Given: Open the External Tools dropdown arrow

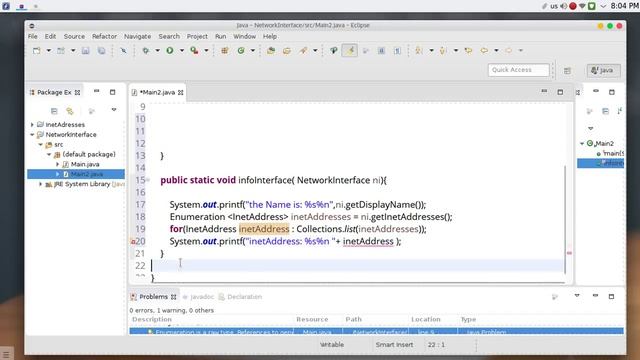Looking at the screenshot, I should tap(207, 51).
